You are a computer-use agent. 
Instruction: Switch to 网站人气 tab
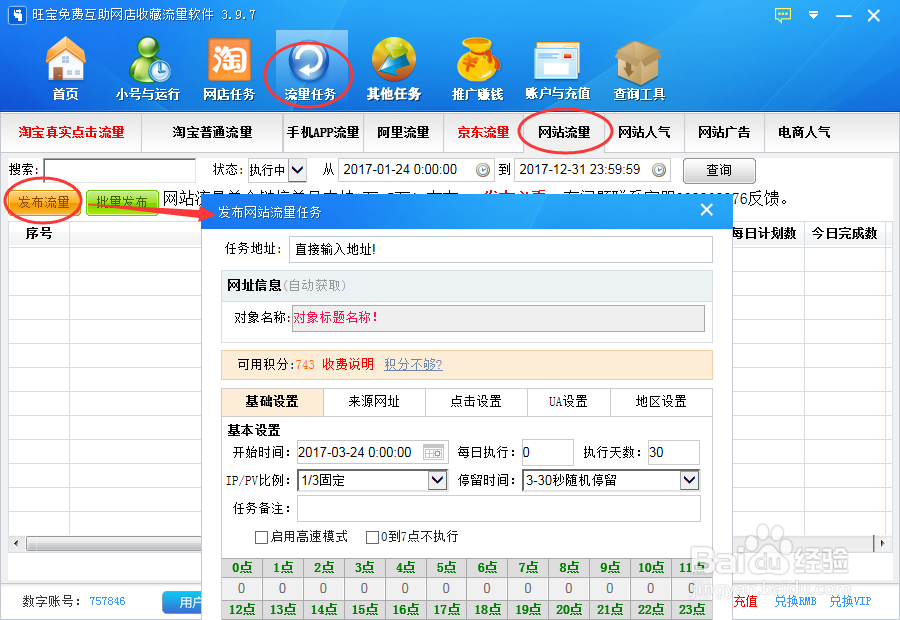pyautogui.click(x=644, y=133)
